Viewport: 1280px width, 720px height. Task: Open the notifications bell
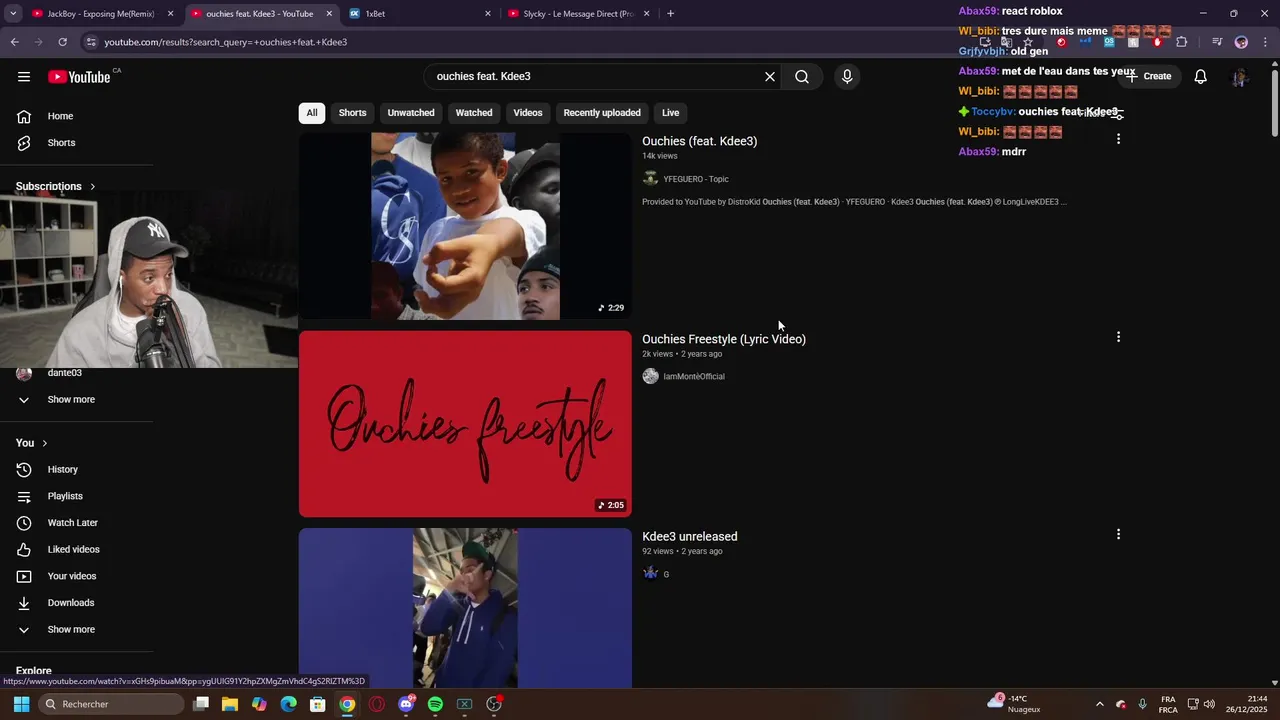1201,77
